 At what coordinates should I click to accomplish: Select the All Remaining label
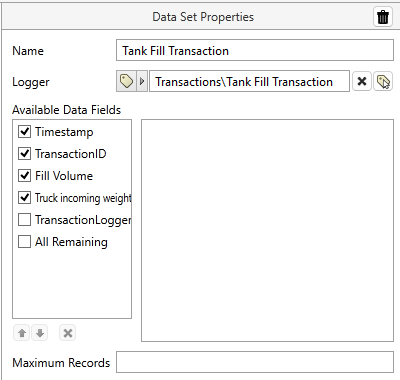(71, 242)
